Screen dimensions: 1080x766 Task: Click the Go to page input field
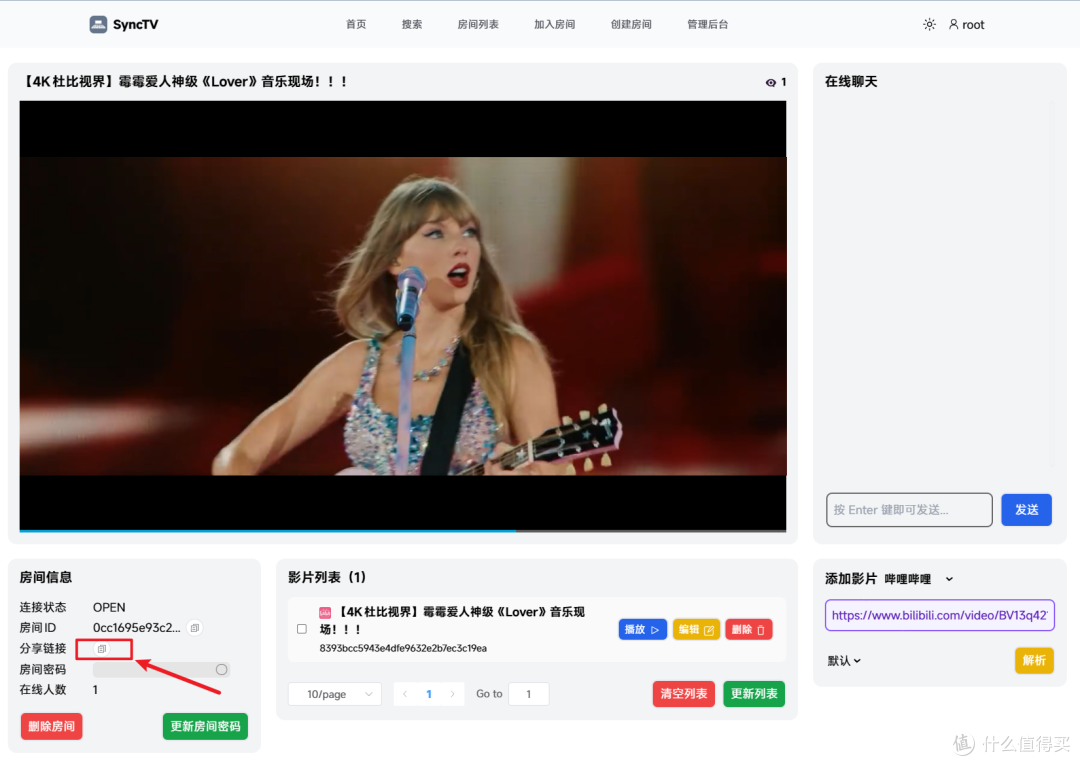pos(528,693)
